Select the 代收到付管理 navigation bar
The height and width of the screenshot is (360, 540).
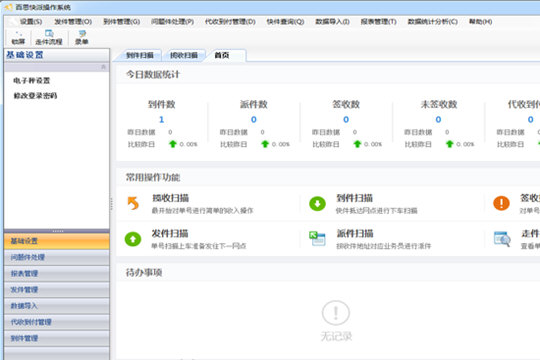[x=57, y=322]
